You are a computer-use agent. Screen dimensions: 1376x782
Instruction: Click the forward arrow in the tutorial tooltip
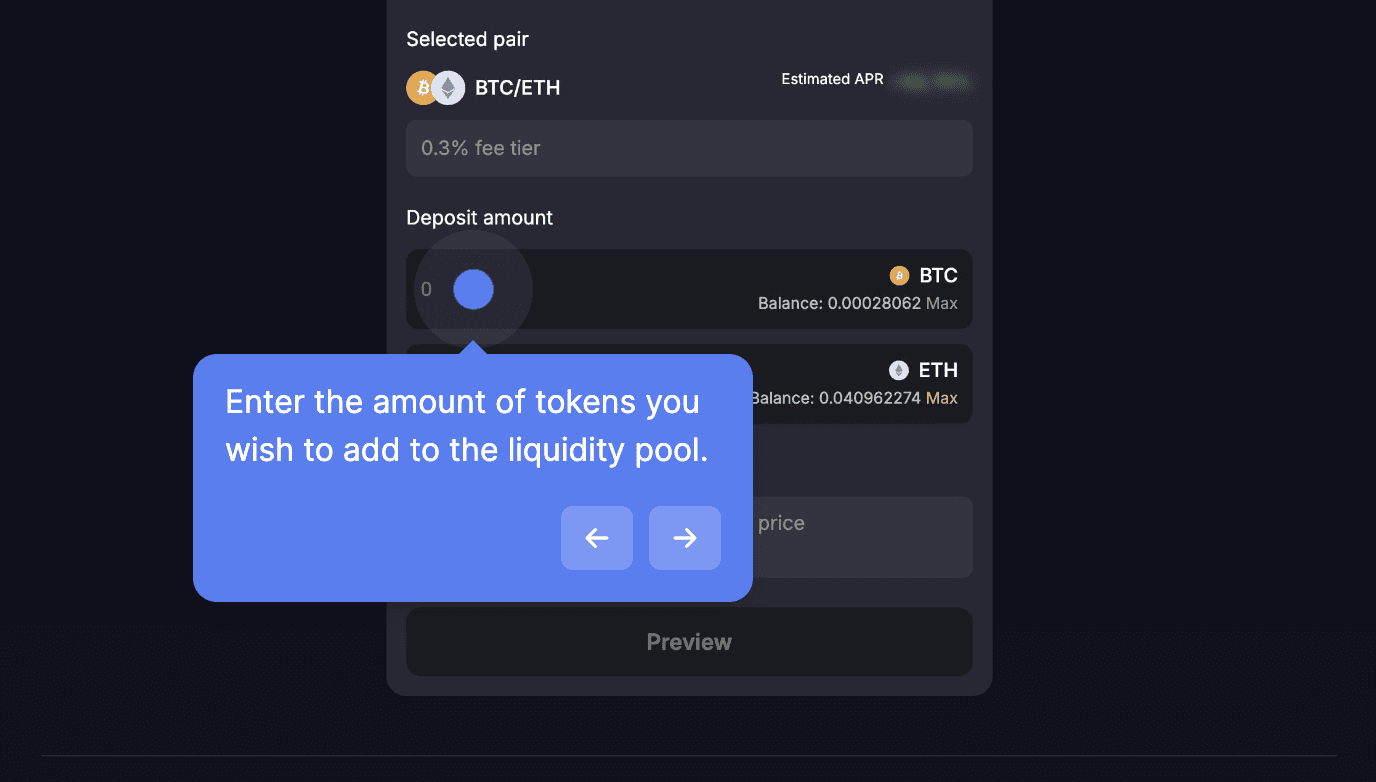coord(684,538)
